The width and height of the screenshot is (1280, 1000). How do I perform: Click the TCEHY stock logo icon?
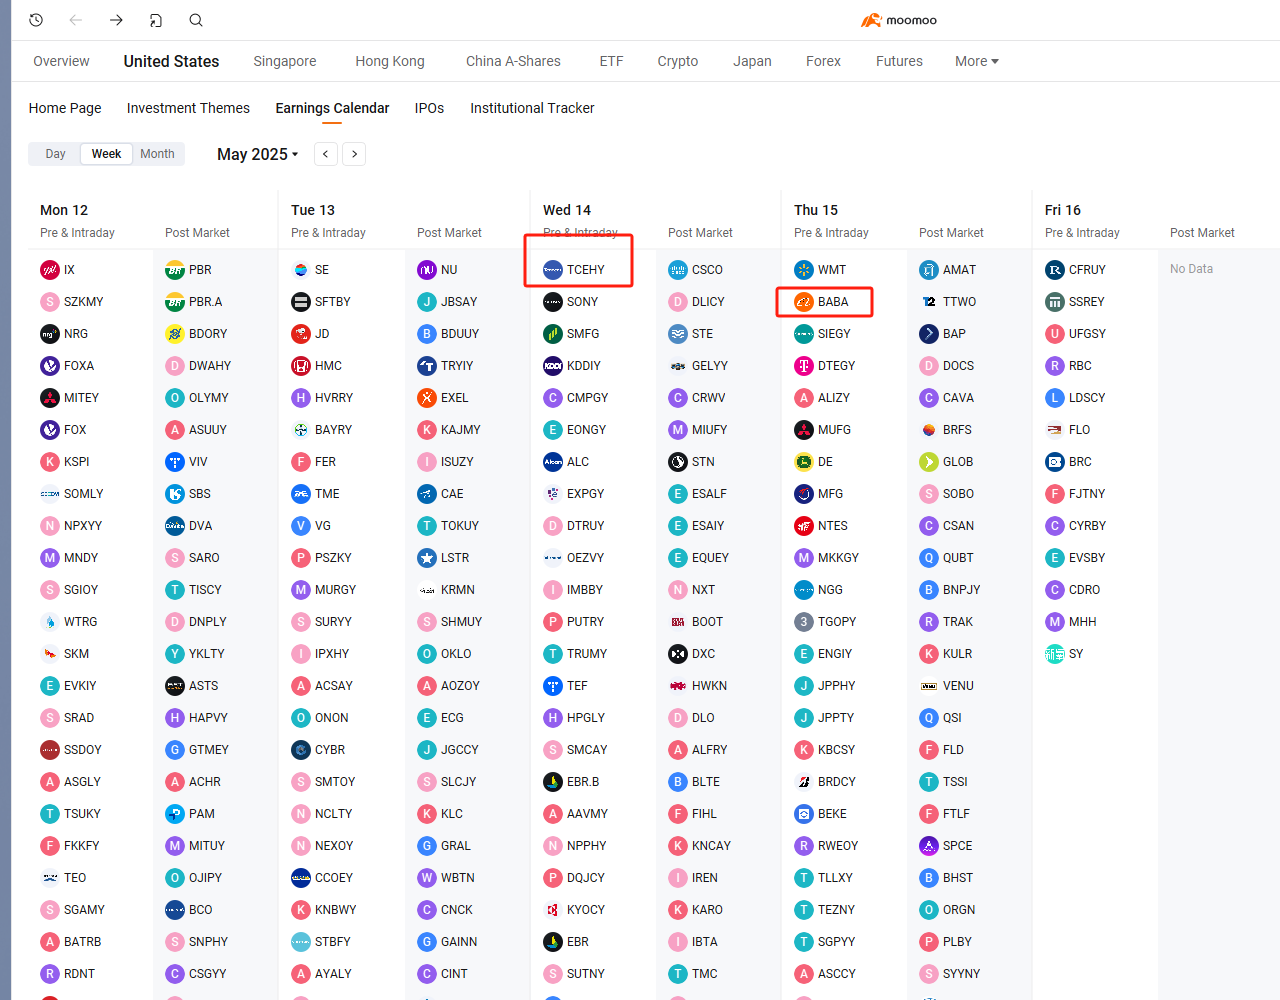click(553, 270)
